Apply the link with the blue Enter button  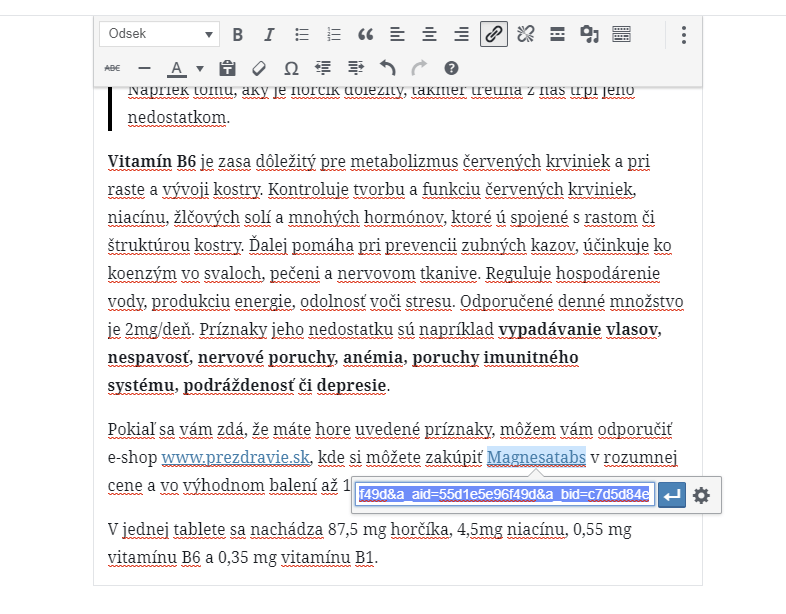coord(672,495)
